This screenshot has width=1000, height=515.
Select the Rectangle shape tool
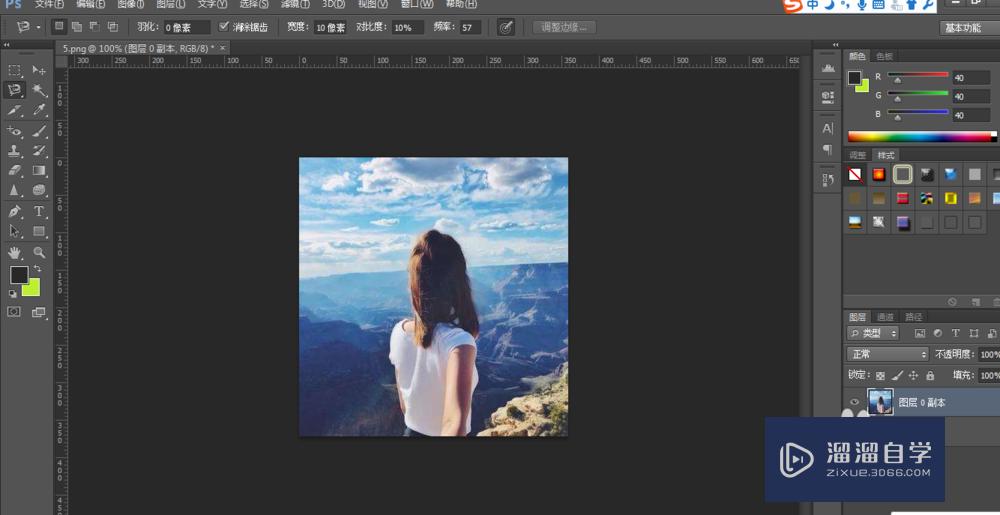tap(39, 231)
